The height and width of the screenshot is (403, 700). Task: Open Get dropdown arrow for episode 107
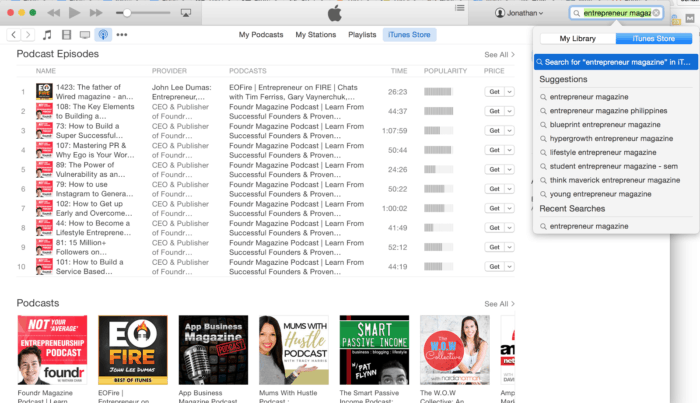point(509,150)
